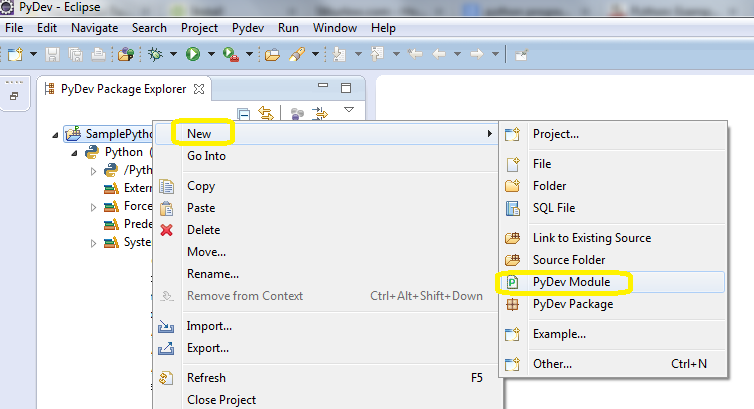Open the Window menu
This screenshot has height=409, width=754.
pos(335,28)
